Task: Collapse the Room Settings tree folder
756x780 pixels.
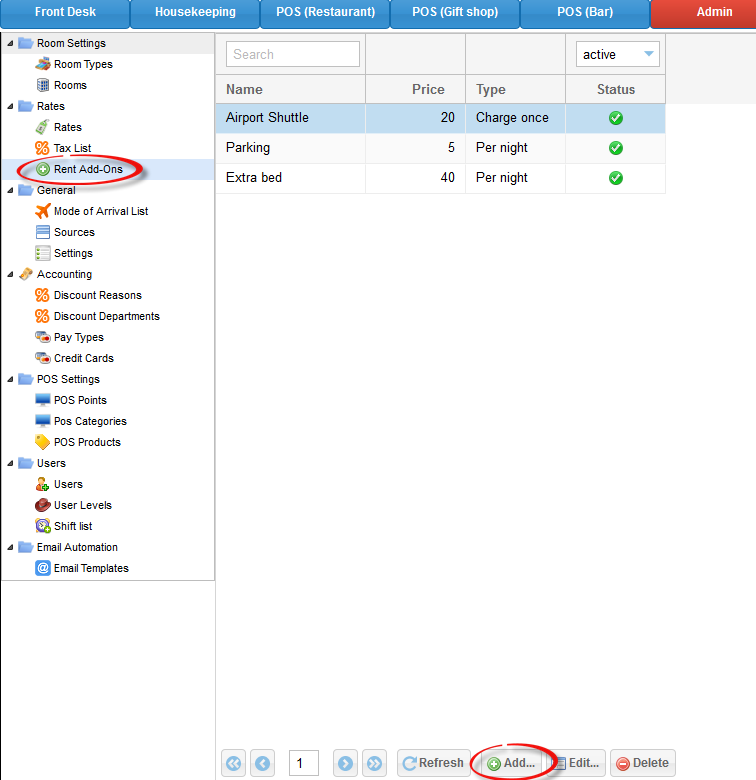Action: [x=11, y=43]
